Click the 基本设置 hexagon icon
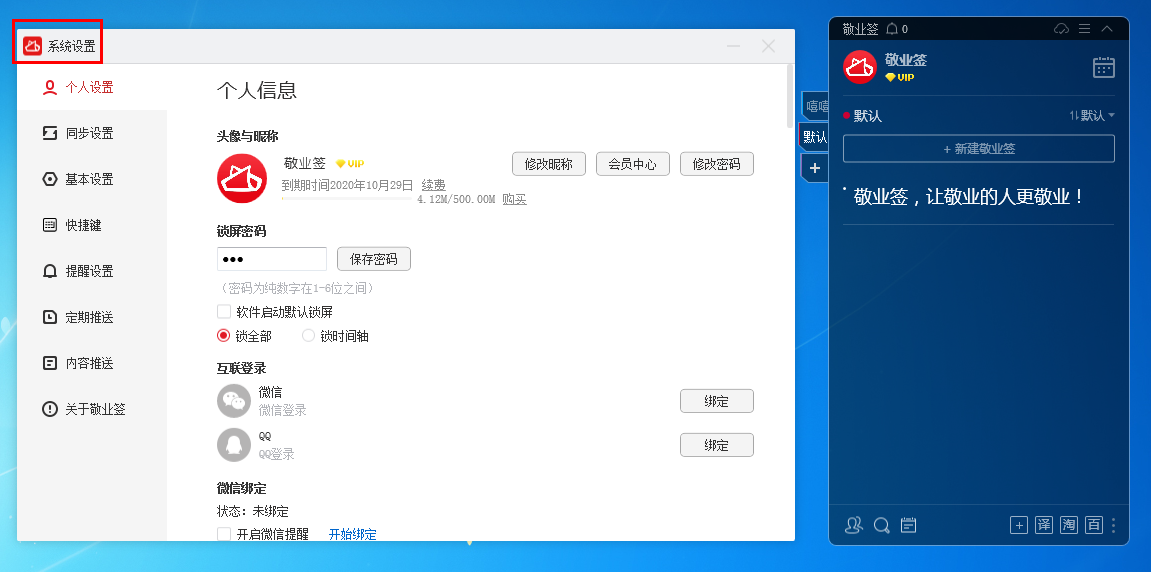The image size is (1151, 572). [50, 179]
